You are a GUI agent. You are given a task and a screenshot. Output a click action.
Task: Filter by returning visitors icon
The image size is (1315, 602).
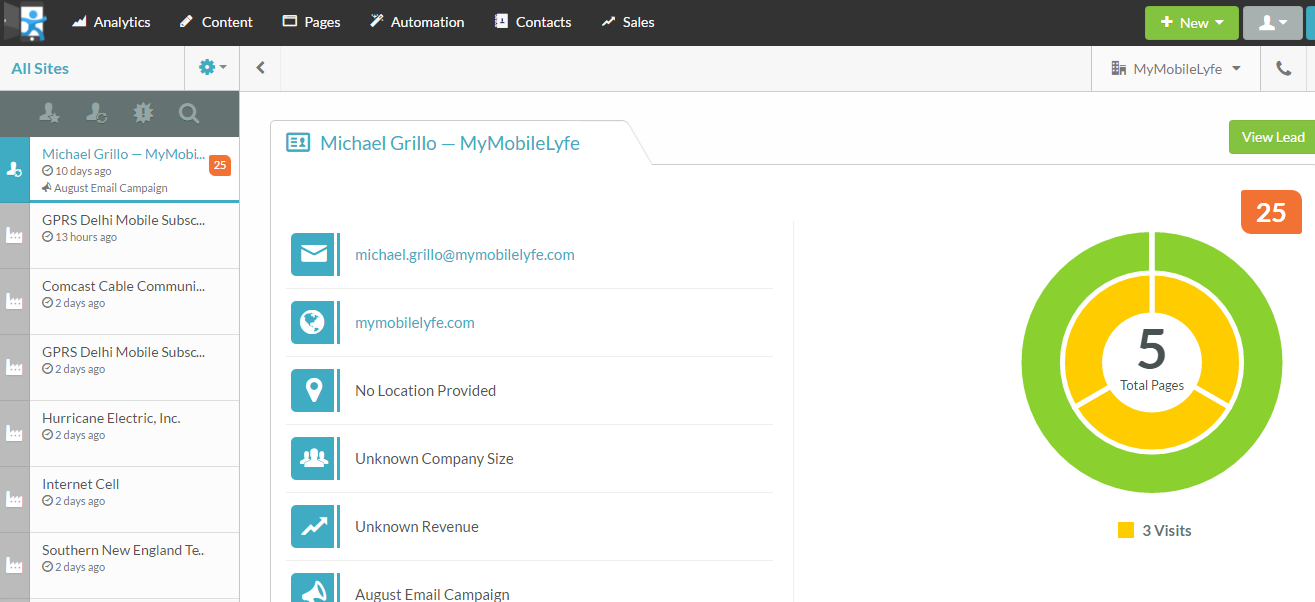point(97,113)
